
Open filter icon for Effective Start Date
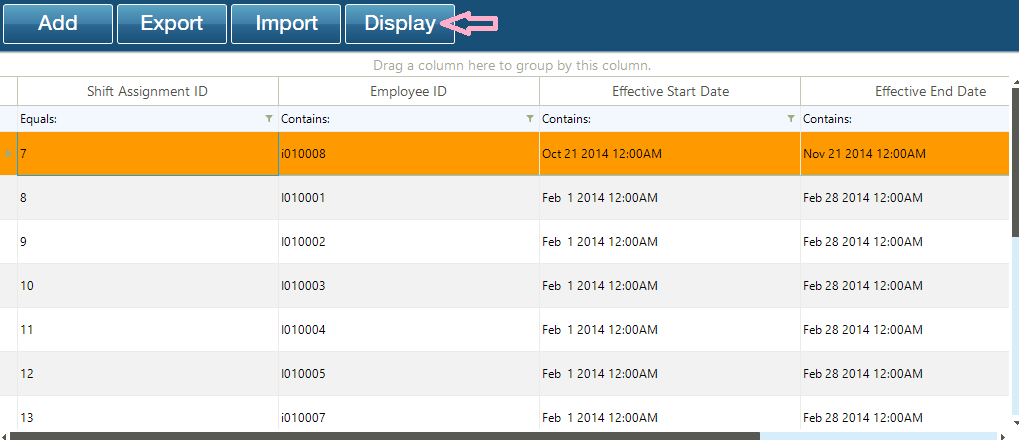[791, 119]
